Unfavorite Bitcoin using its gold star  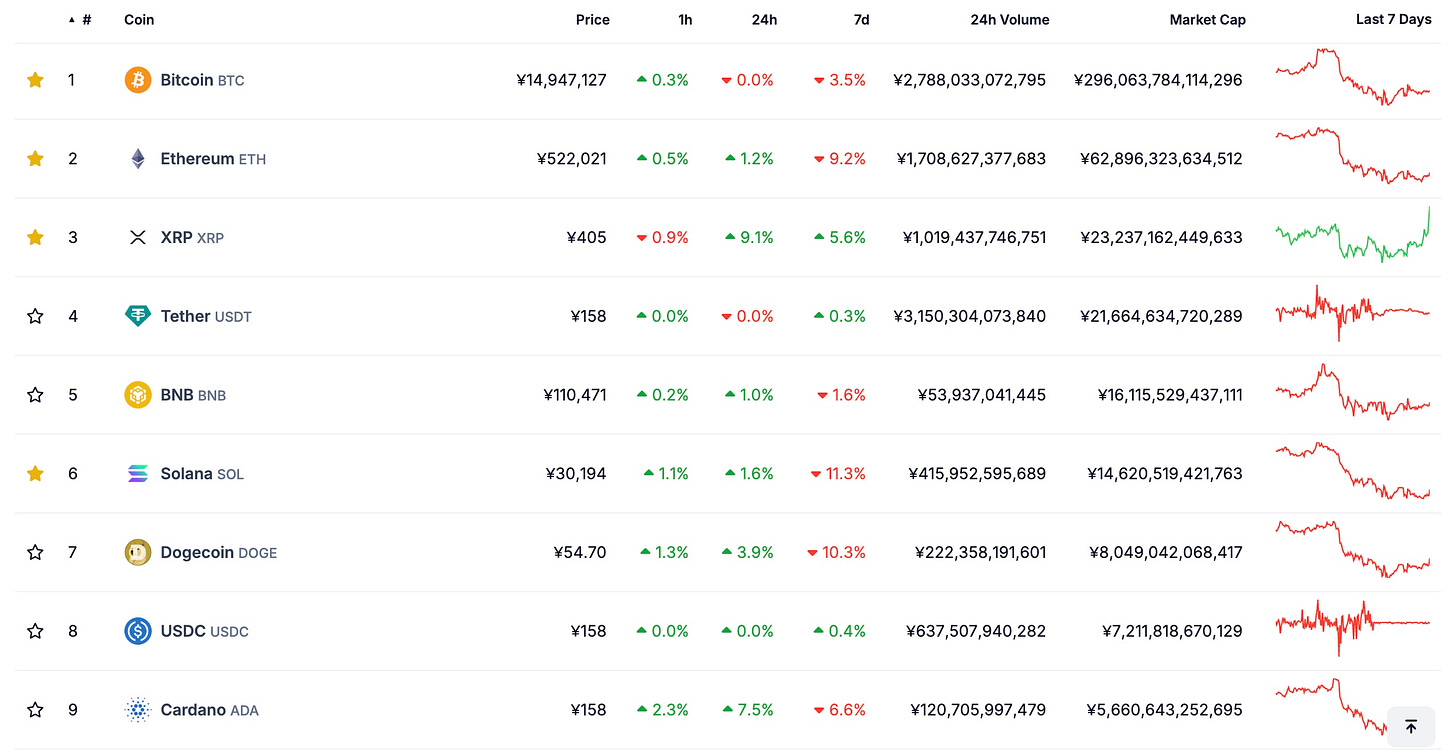click(x=35, y=80)
